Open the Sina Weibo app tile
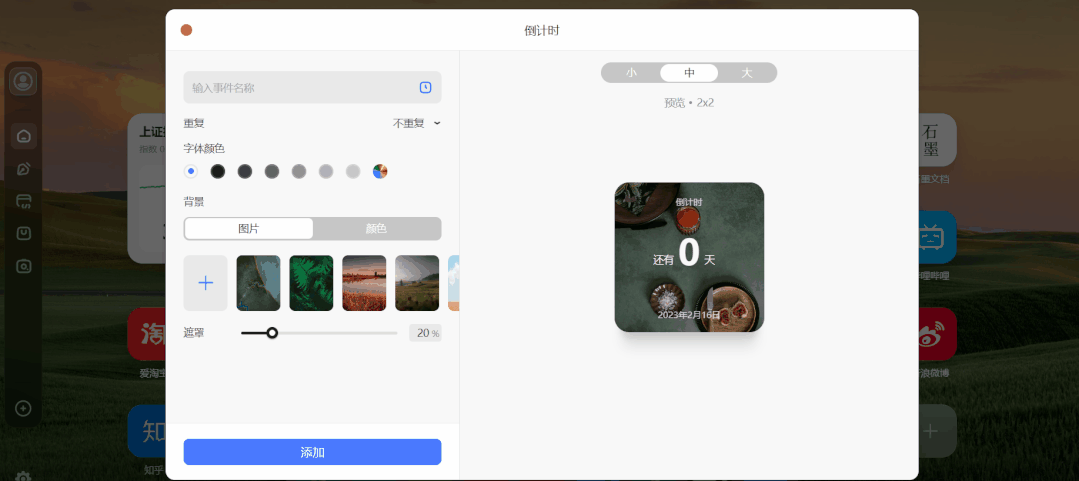The height and width of the screenshot is (481, 1079). tap(937, 334)
